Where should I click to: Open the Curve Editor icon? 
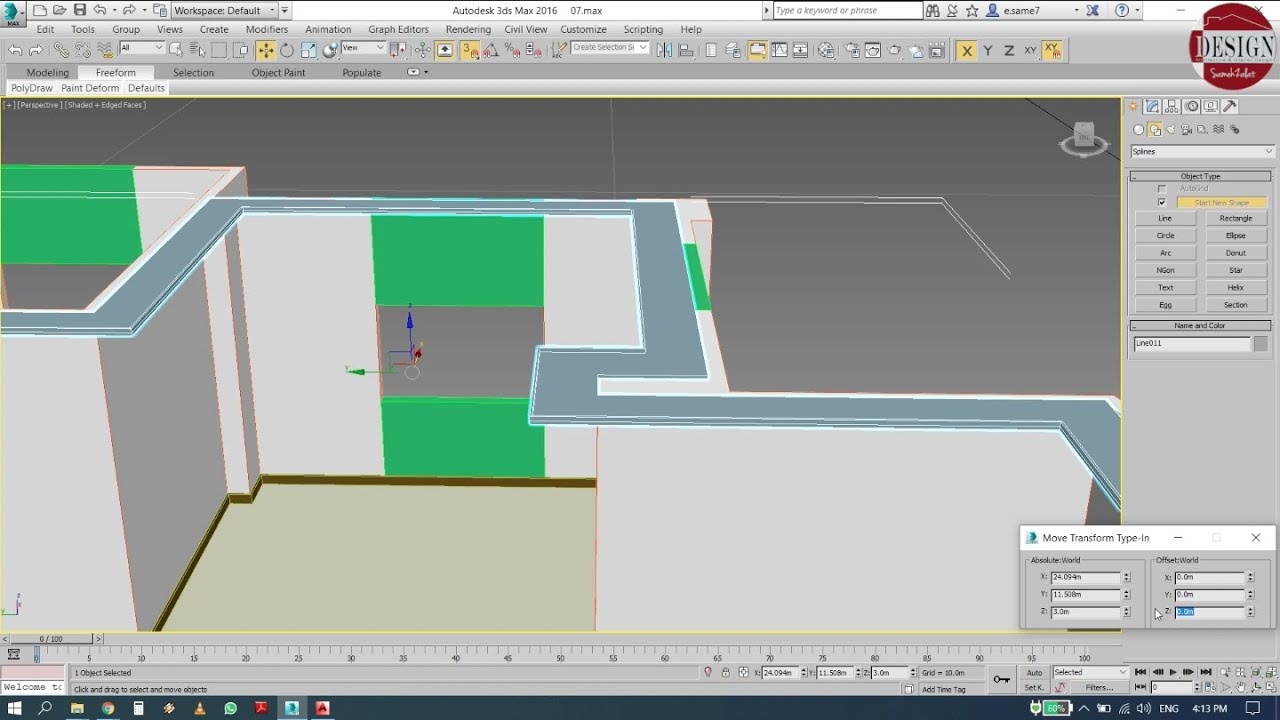[779, 50]
